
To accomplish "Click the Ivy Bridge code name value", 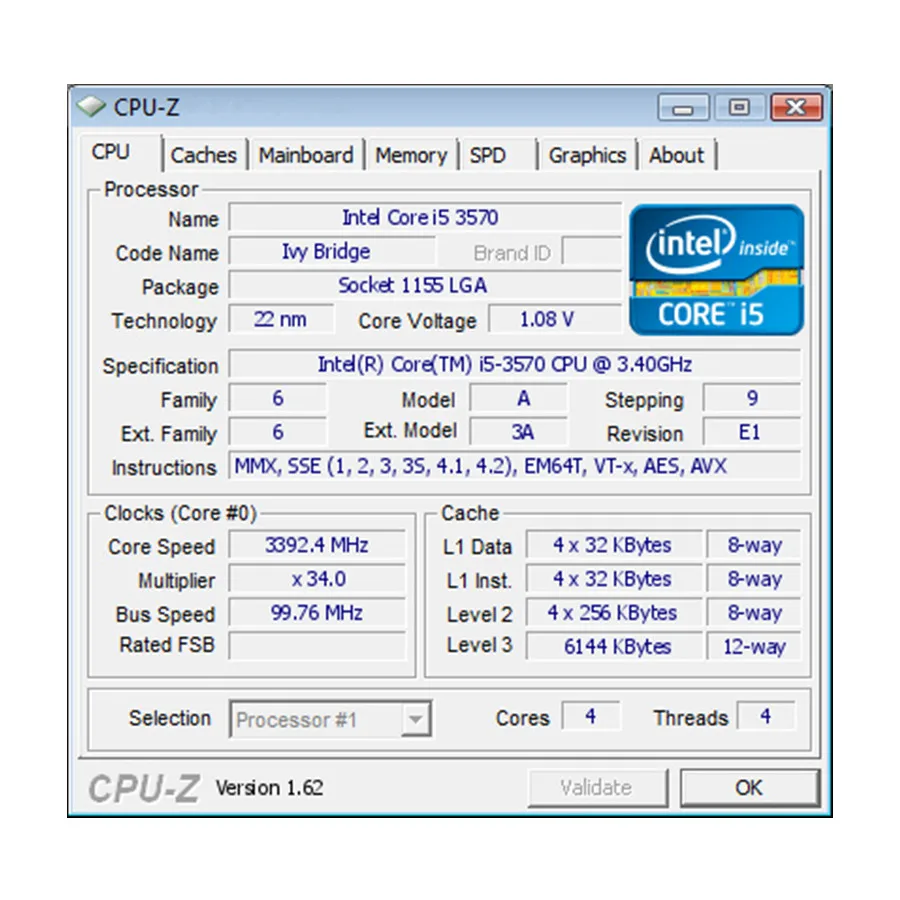I will click(332, 251).
